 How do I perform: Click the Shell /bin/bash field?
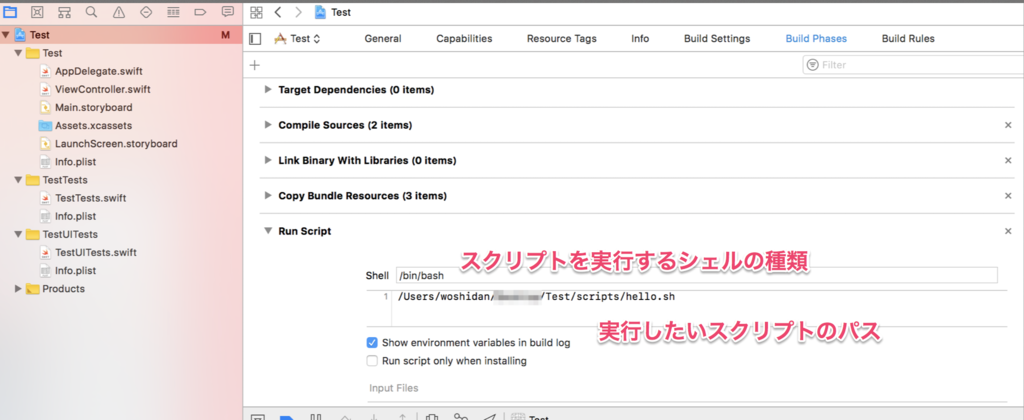697,275
